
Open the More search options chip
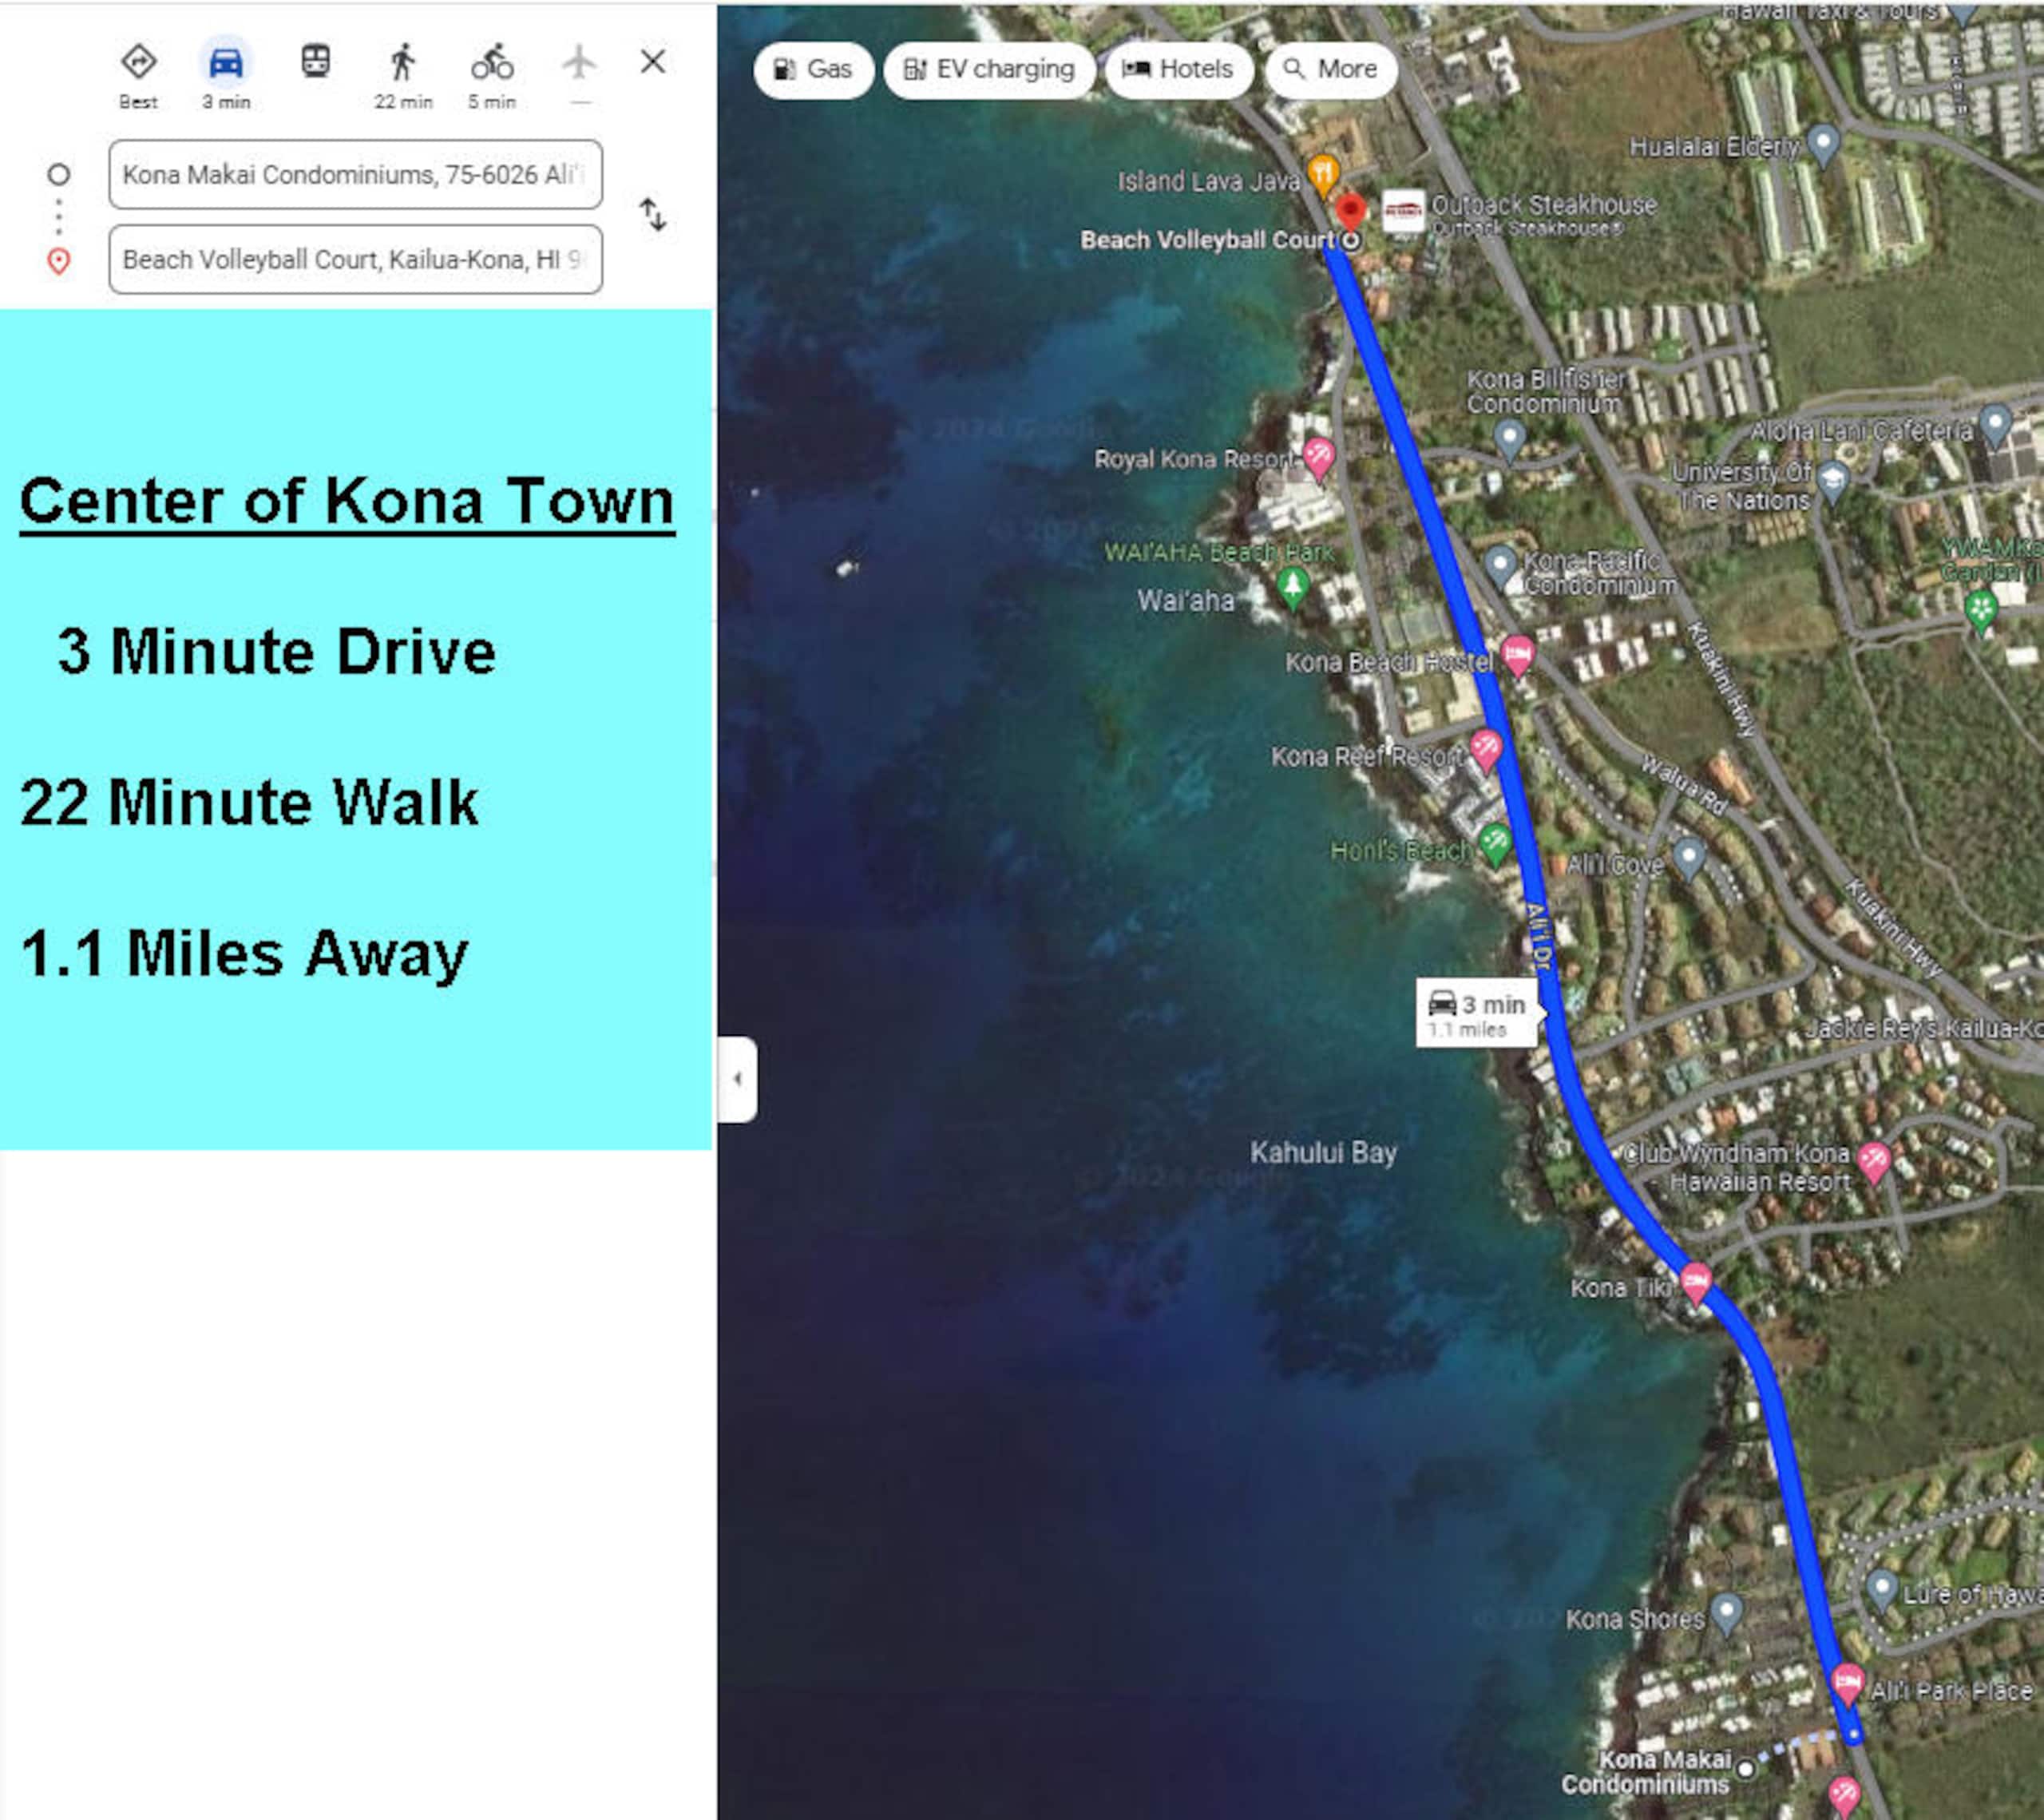(1331, 70)
